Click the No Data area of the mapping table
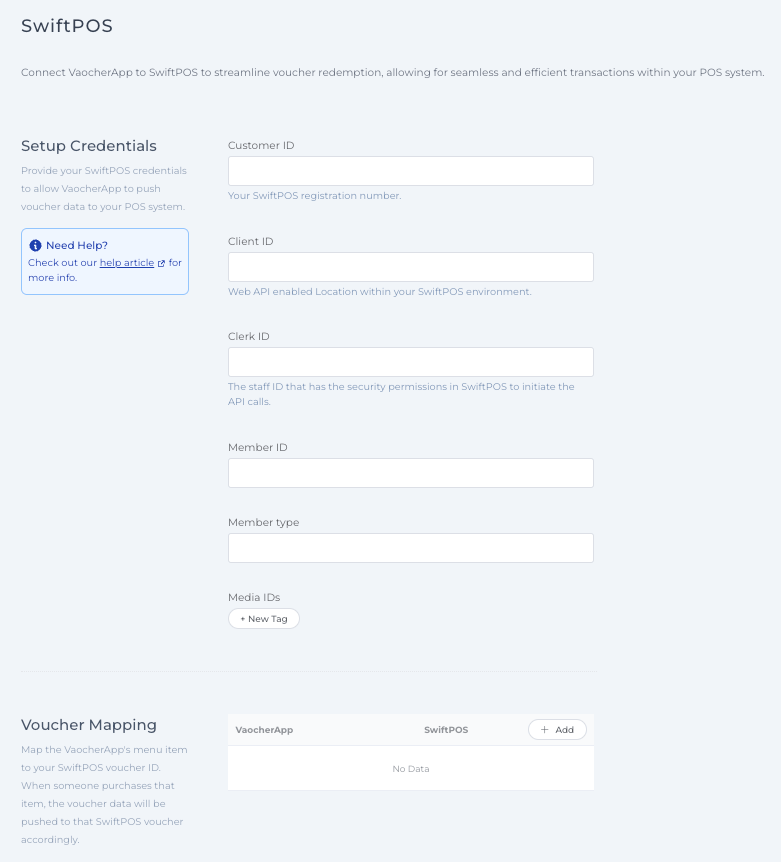Image resolution: width=781 pixels, height=862 pixels. tap(410, 768)
